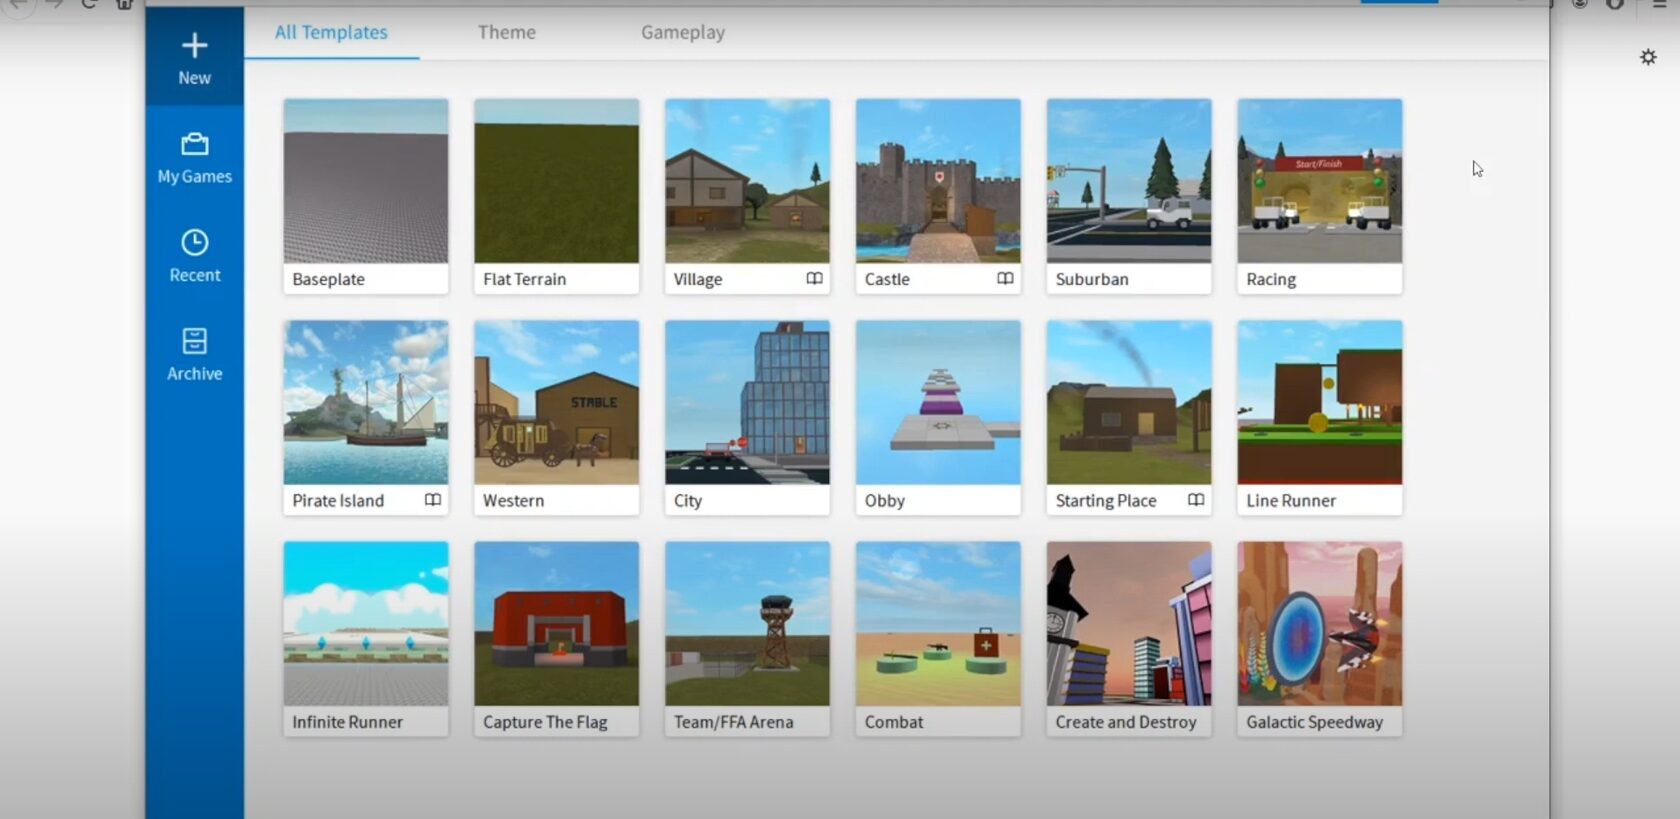The image size is (1680, 819).
Task: Click the Flat Terrain label text
Action: (524, 279)
